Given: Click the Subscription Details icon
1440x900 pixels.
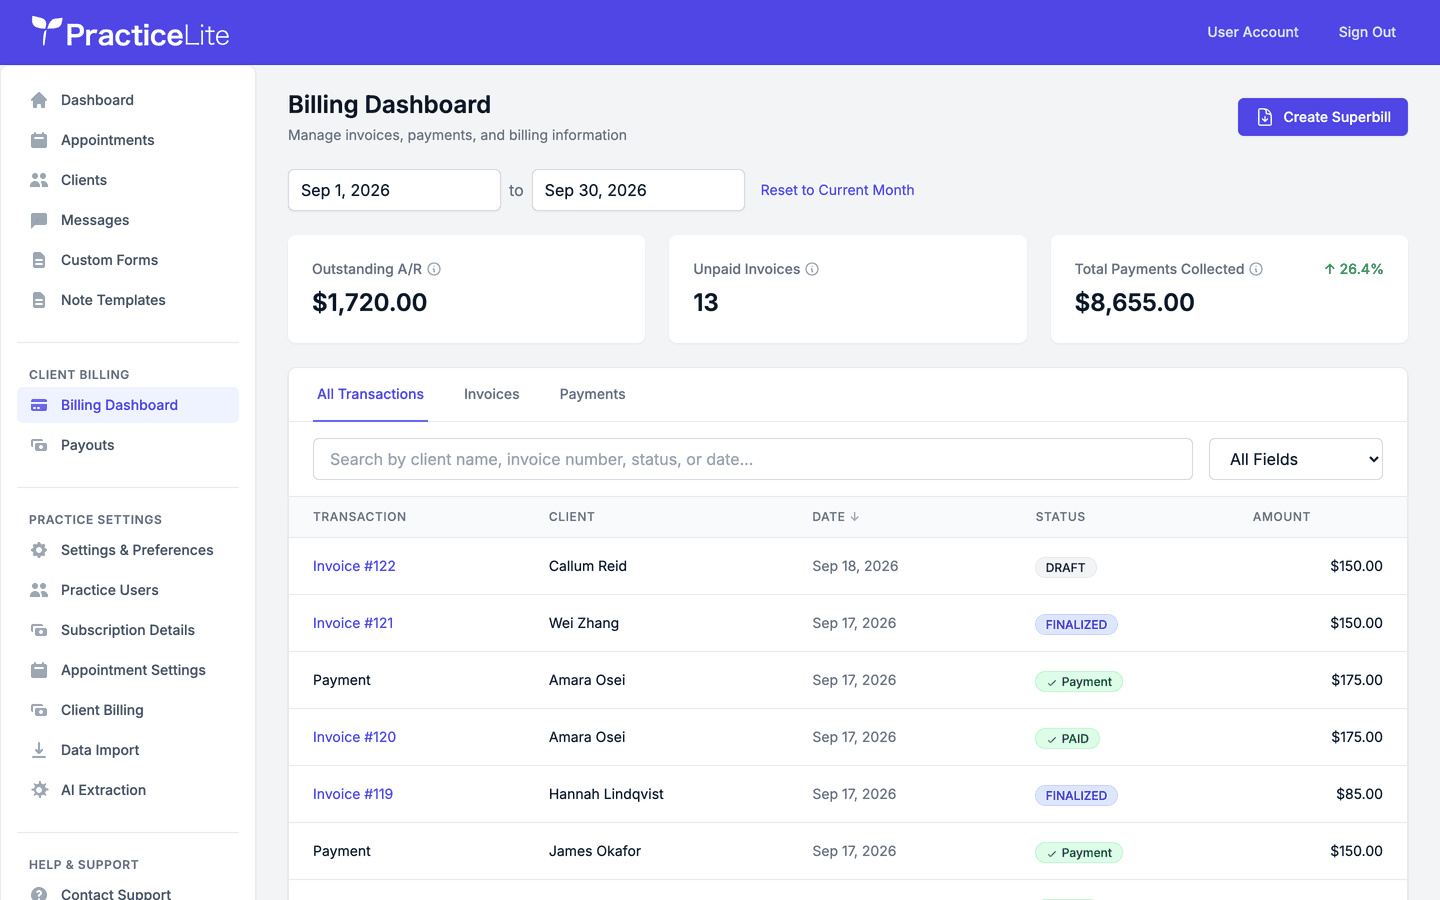Looking at the screenshot, I should [x=39, y=630].
